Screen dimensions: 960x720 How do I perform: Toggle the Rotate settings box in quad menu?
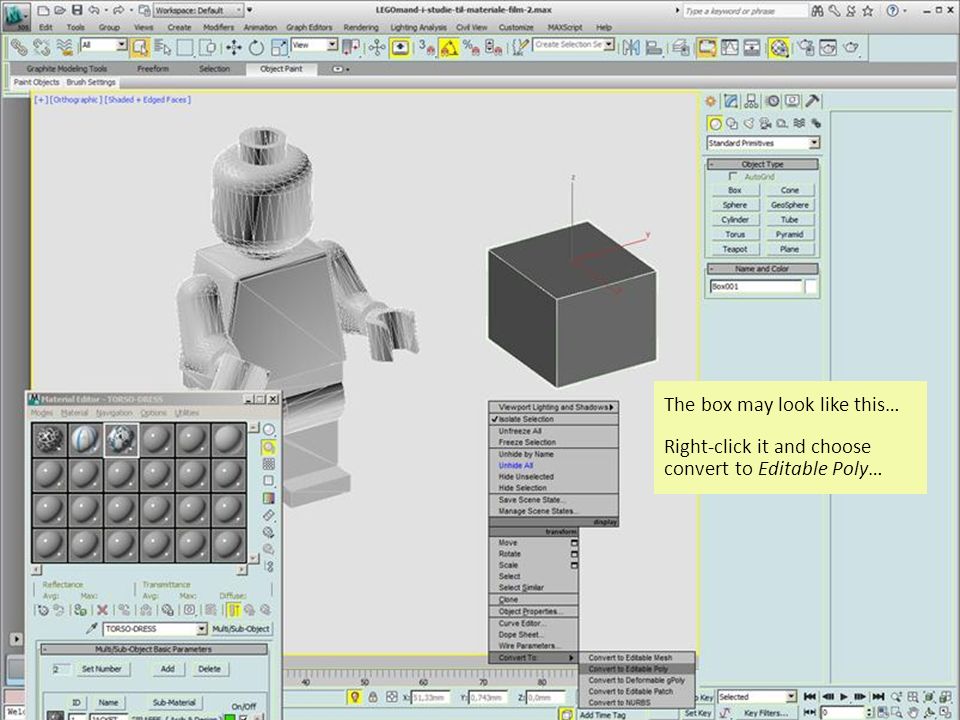[x=574, y=554]
